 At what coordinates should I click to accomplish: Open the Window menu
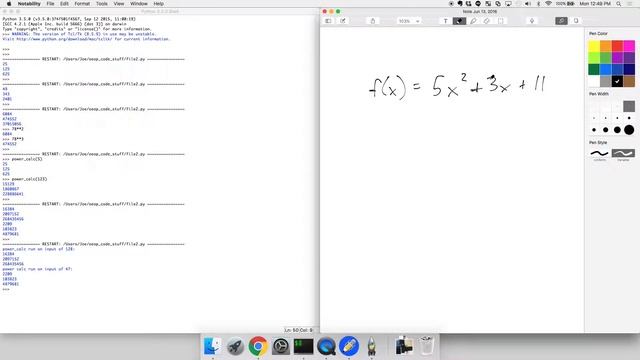(x=139, y=4)
